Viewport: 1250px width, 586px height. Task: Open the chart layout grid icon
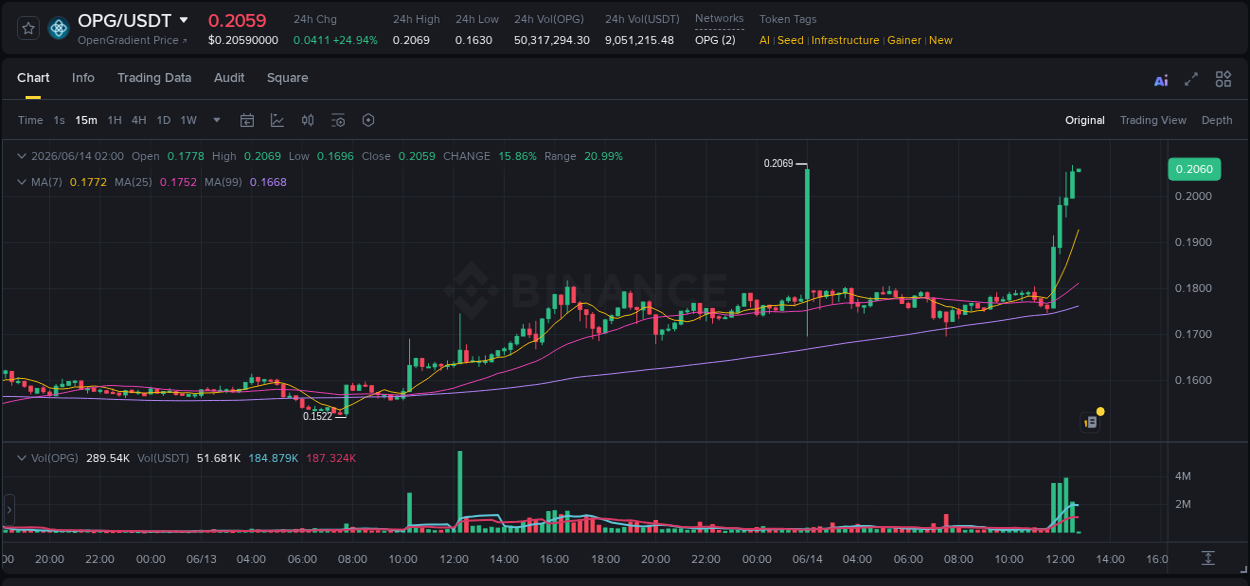click(x=1223, y=79)
